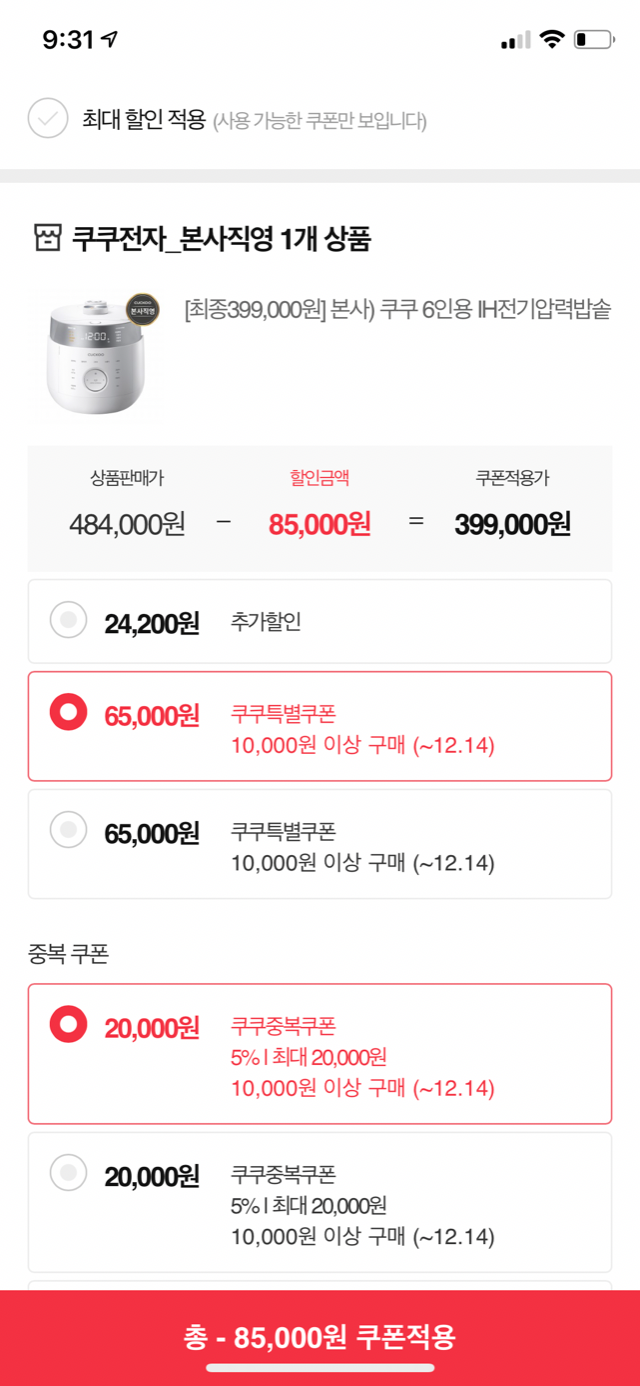
Task: Tap the Wi-Fi status icon
Action: click(551, 40)
